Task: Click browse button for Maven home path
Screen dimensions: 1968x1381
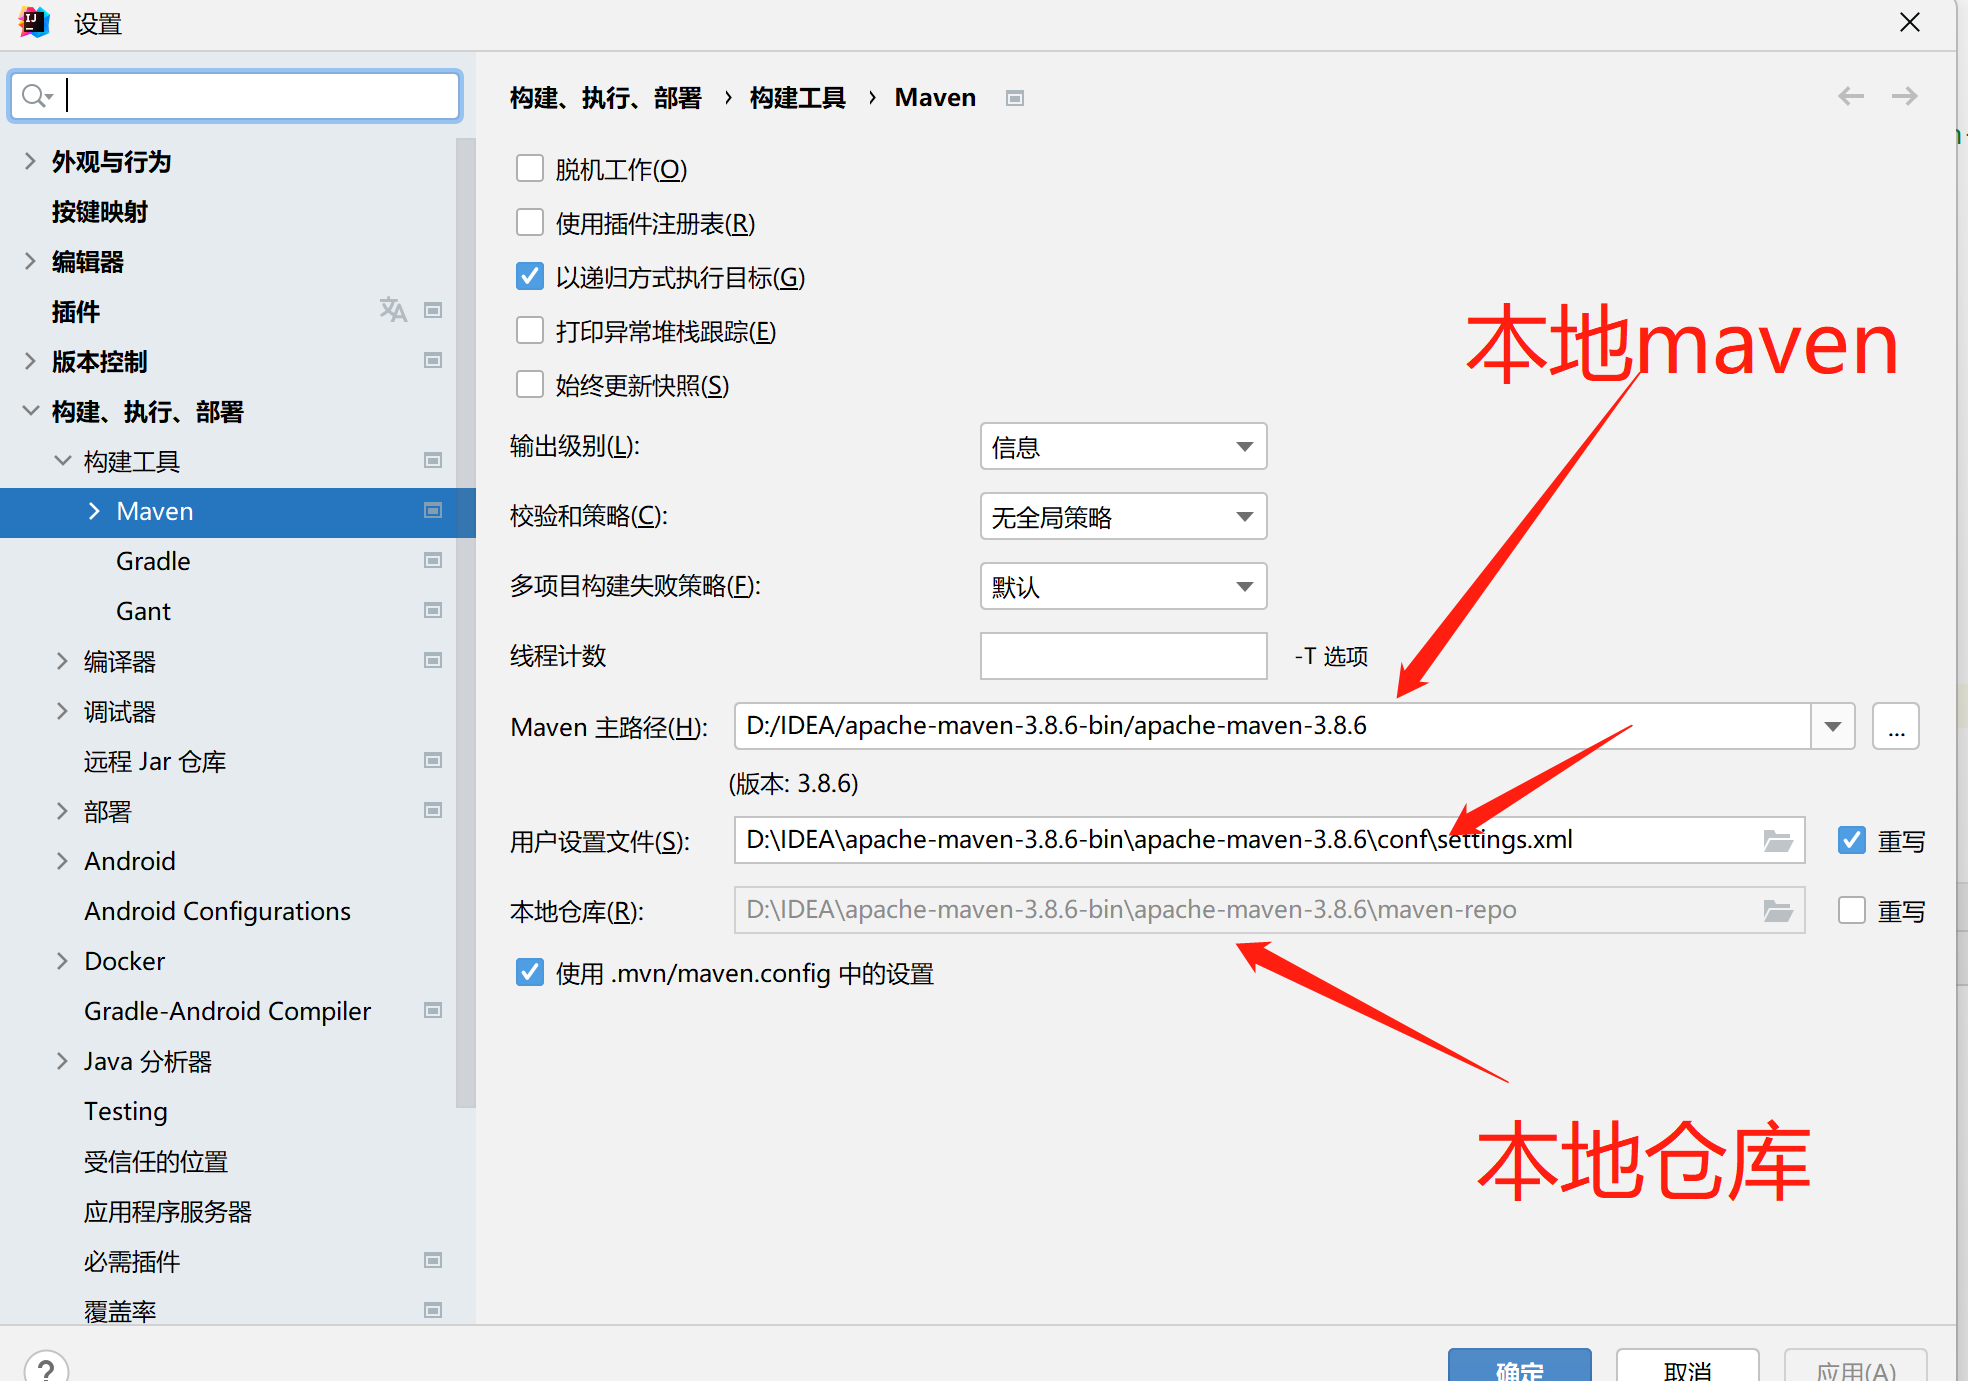Action: pyautogui.click(x=1896, y=726)
